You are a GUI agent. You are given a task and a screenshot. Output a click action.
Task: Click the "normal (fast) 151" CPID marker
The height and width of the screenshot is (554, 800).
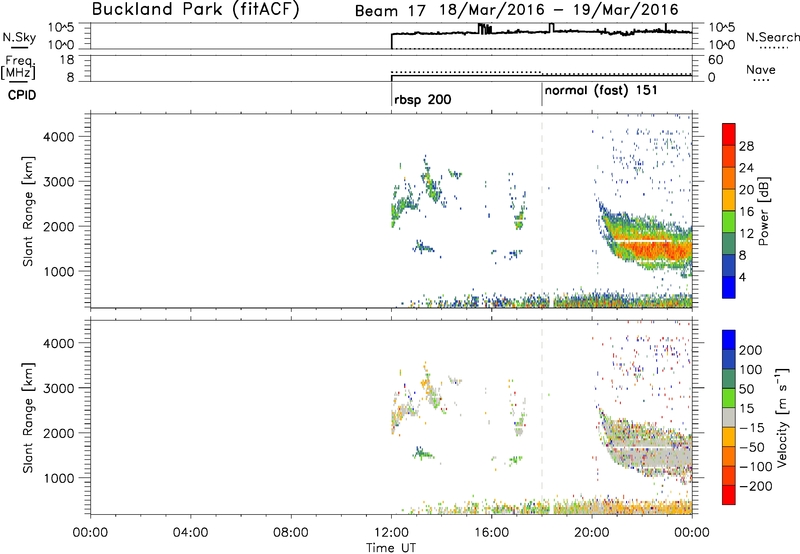[x=601, y=91]
